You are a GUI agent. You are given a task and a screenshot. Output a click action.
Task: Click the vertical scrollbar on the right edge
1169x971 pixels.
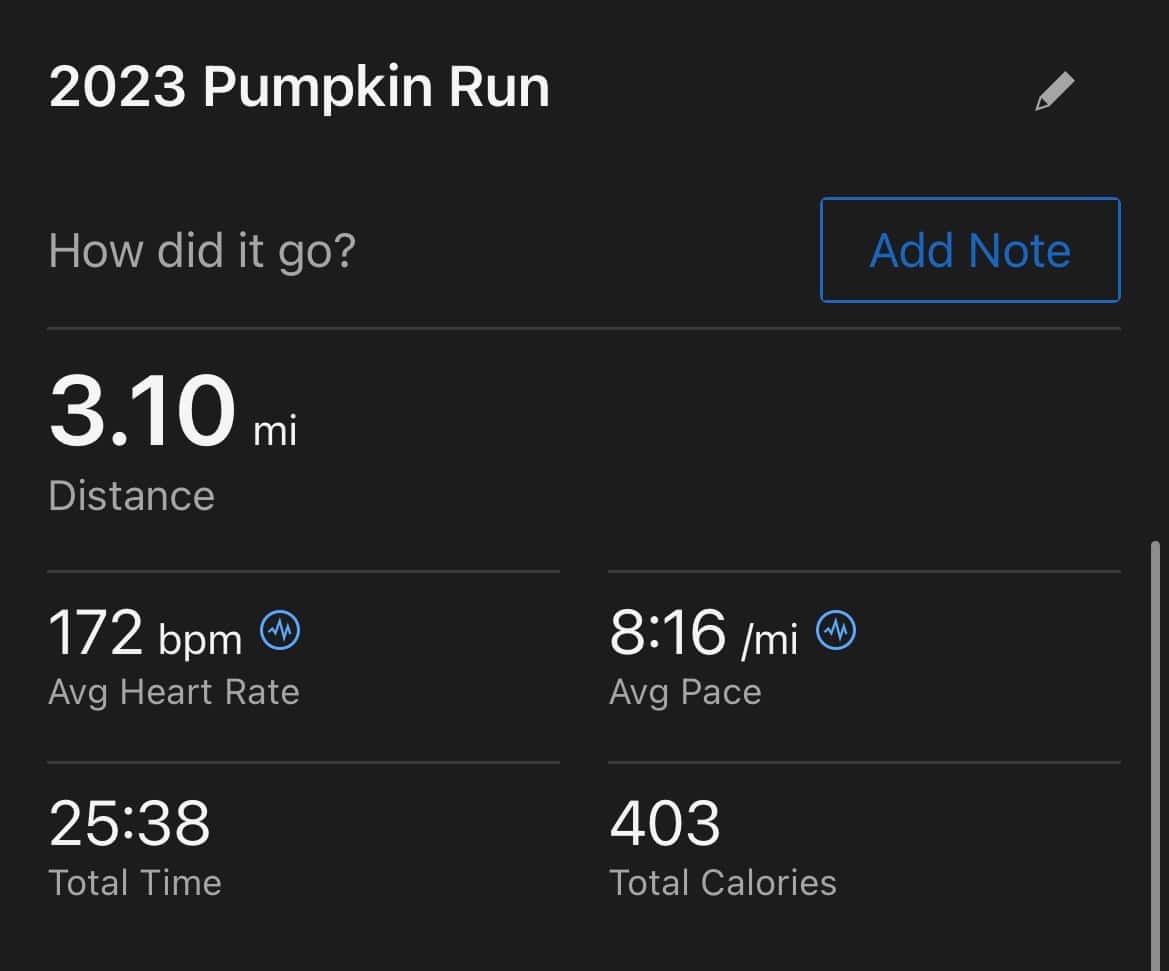coord(1156,750)
